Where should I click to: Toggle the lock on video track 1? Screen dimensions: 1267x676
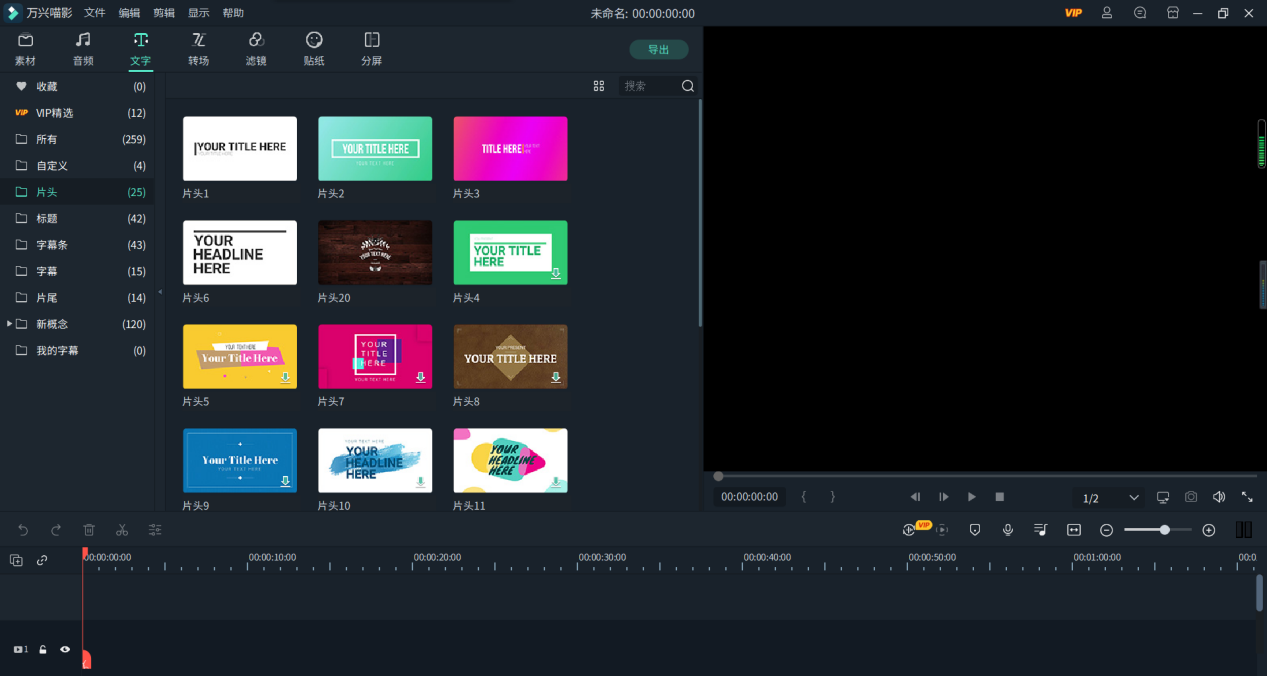43,650
